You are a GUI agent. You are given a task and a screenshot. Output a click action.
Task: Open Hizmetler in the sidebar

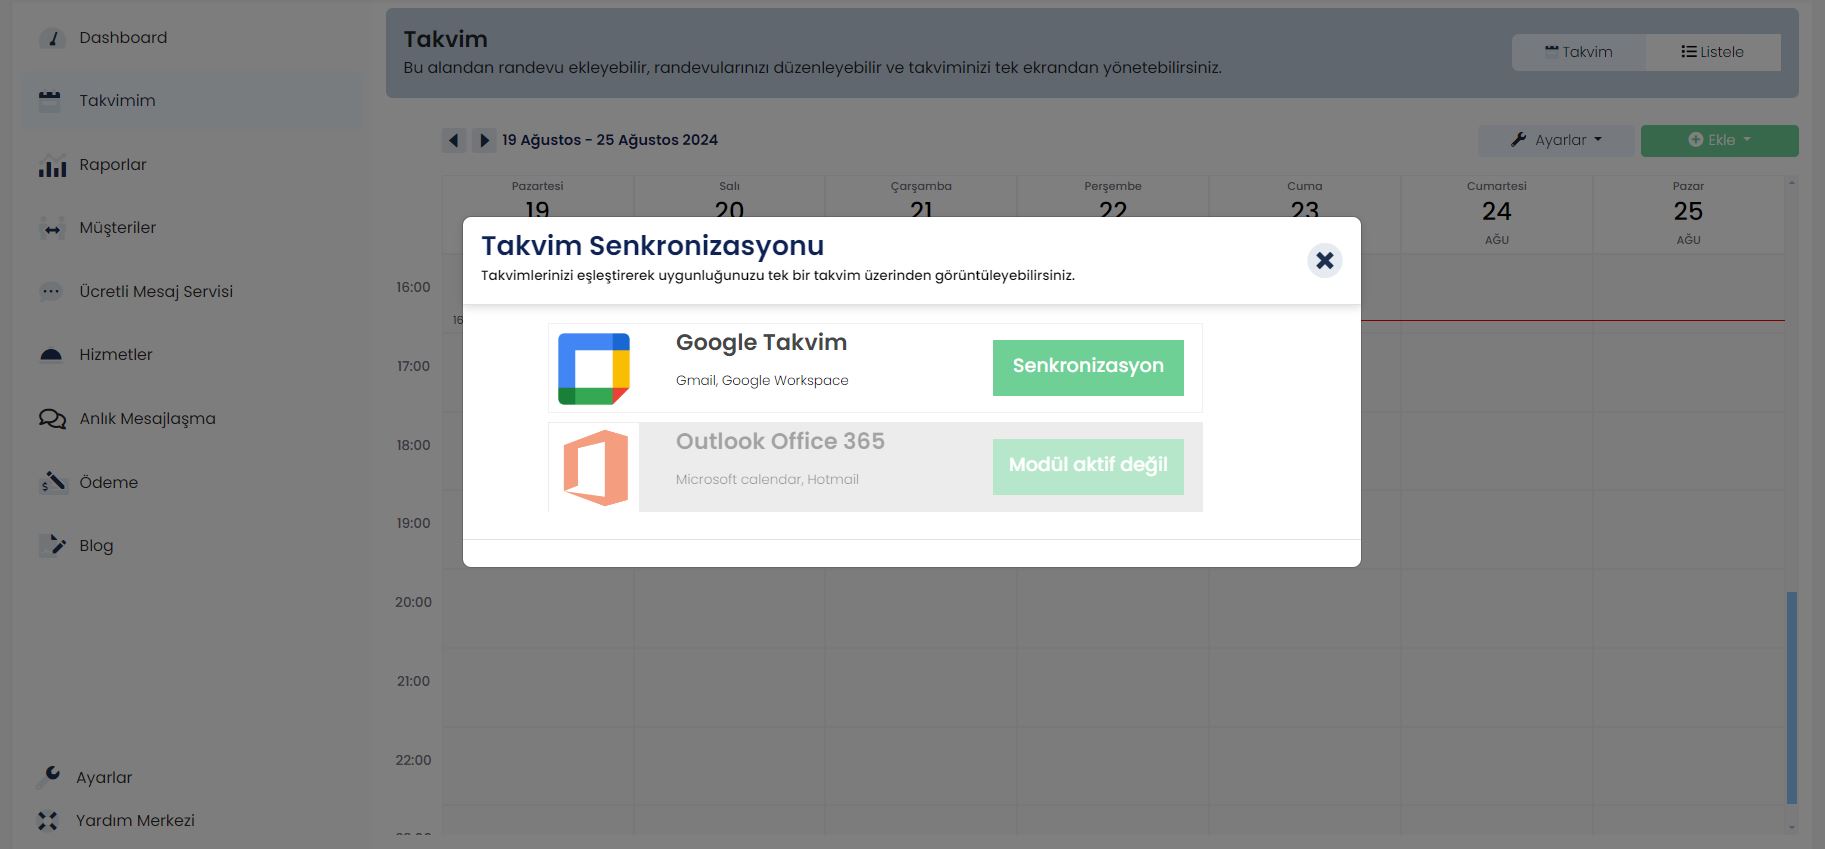pos(116,355)
